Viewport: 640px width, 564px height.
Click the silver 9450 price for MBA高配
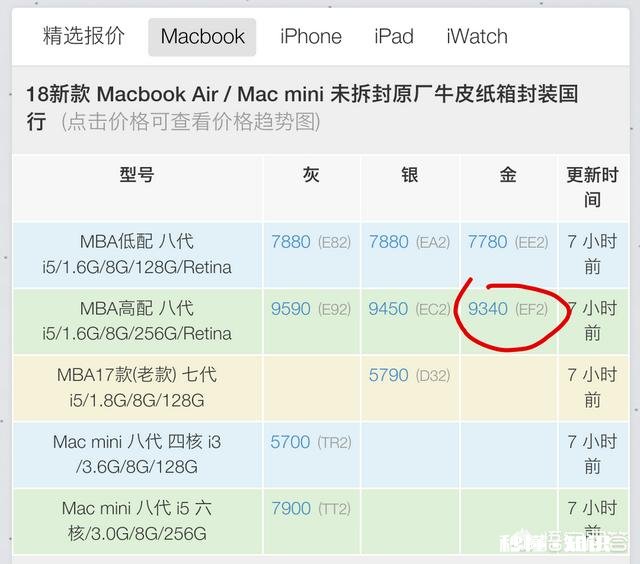pos(389,309)
